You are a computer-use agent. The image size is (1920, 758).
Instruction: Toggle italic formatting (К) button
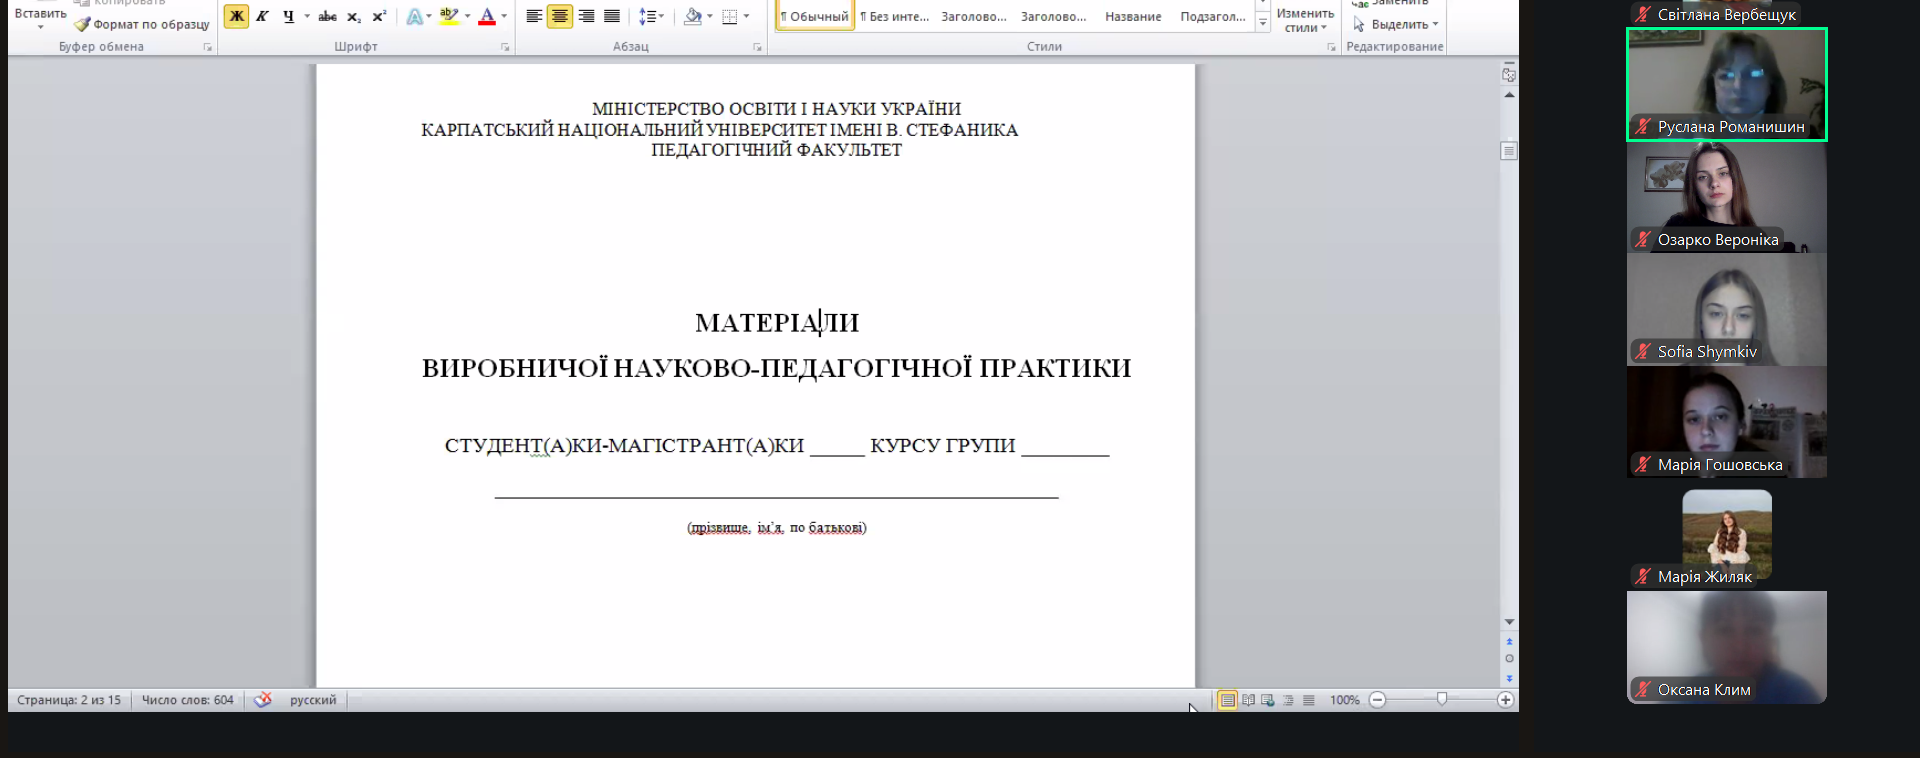click(x=262, y=16)
